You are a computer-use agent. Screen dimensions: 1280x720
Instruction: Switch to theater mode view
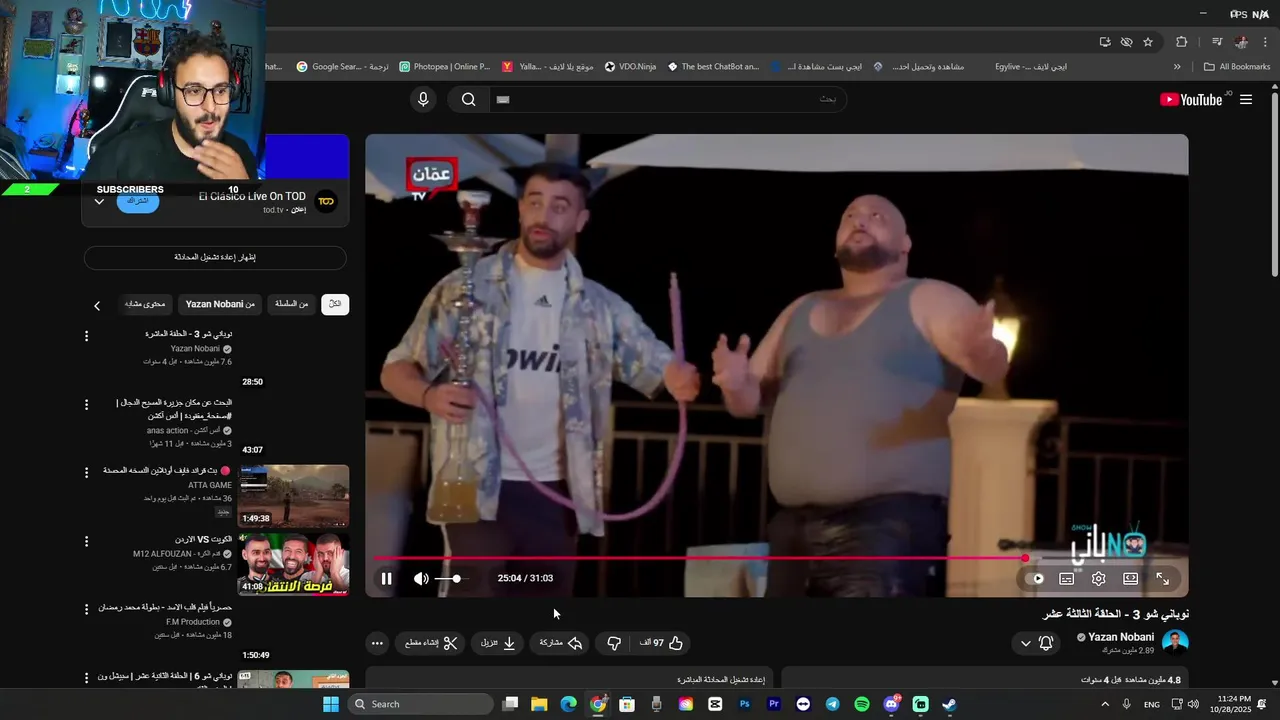[1130, 578]
